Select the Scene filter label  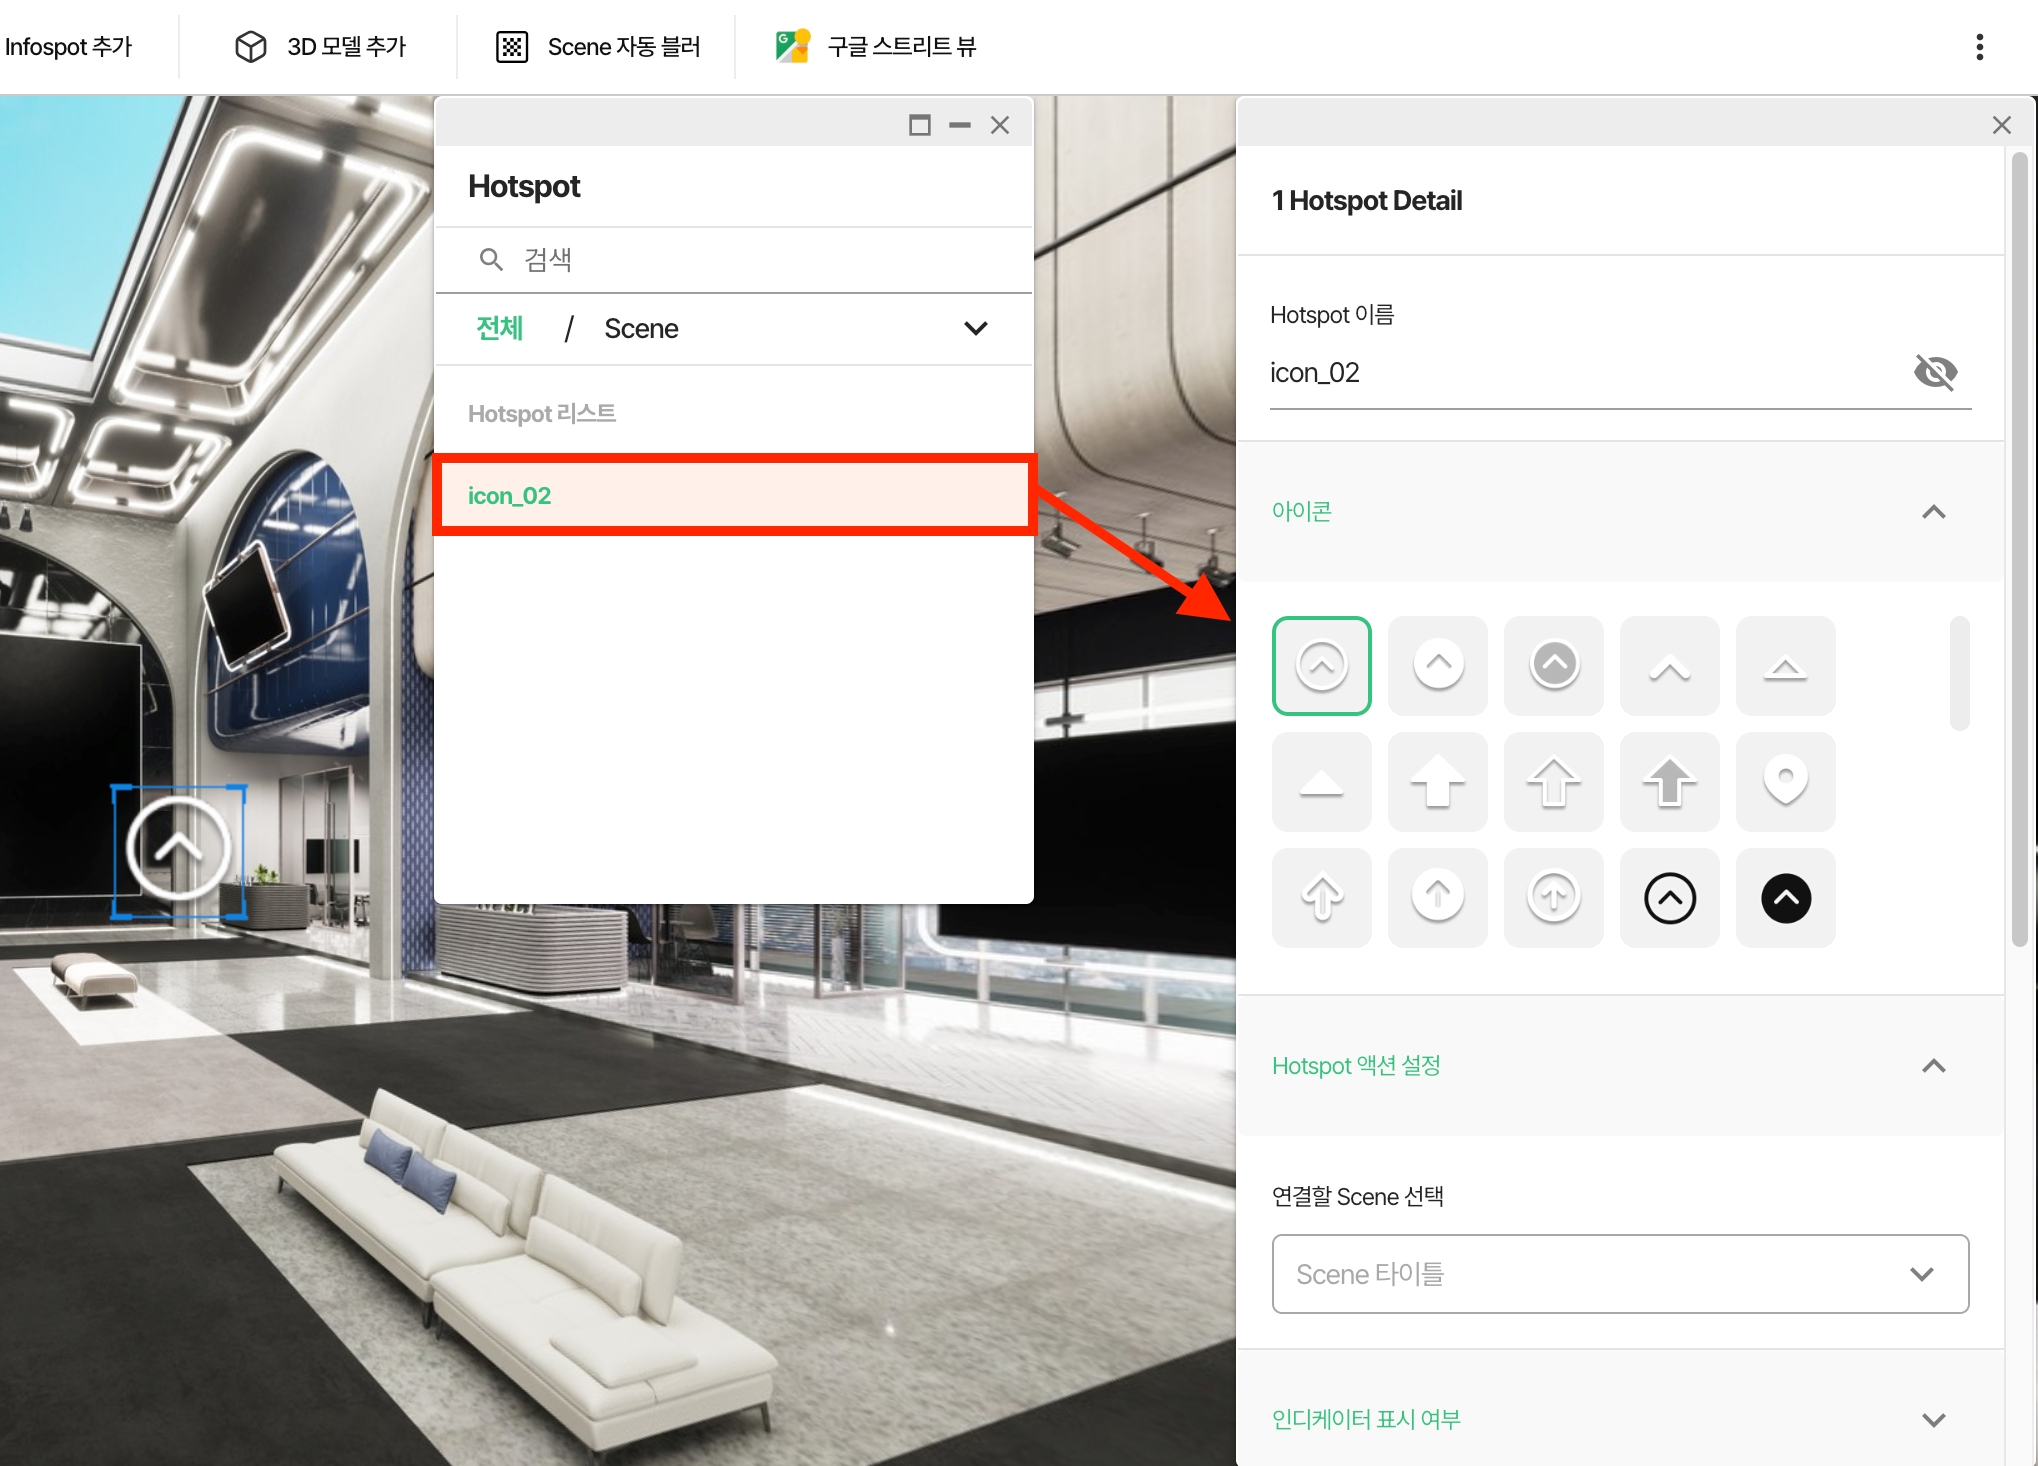click(641, 328)
